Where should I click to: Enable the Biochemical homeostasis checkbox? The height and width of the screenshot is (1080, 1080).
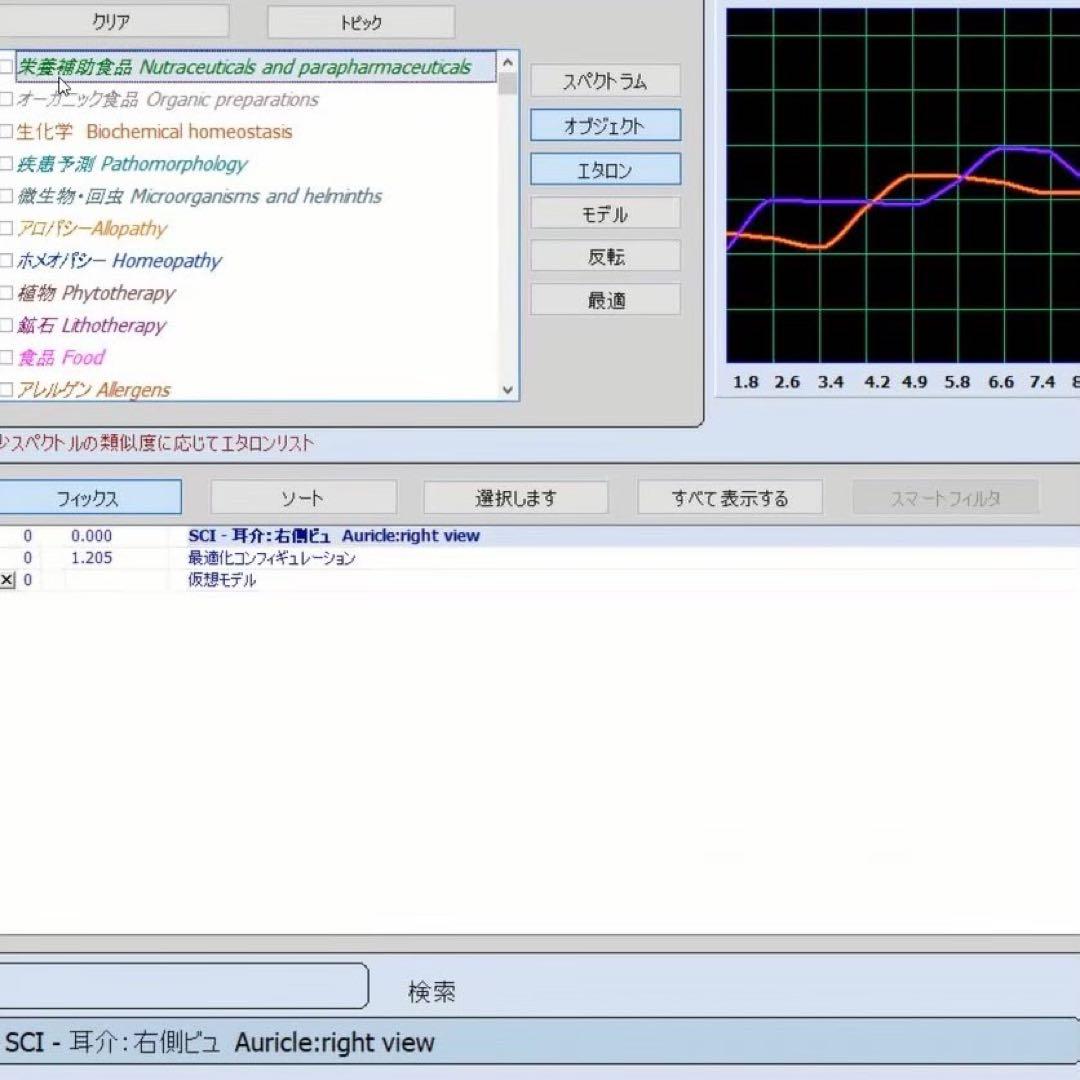[x=7, y=132]
